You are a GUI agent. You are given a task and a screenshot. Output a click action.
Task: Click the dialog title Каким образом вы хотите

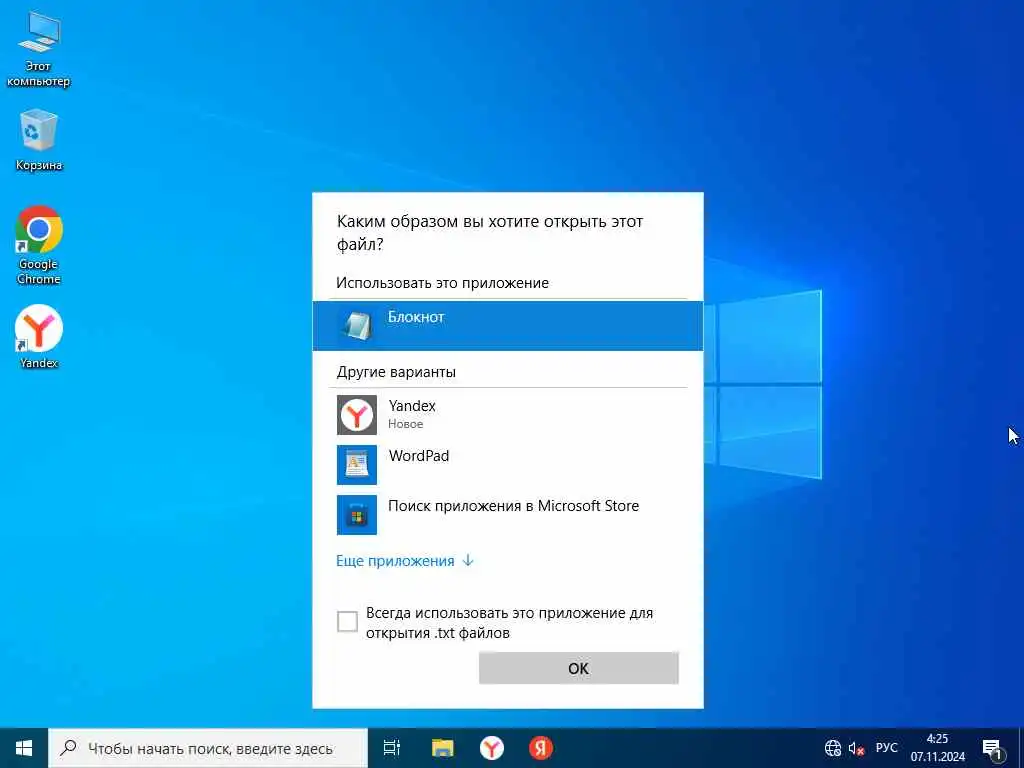(x=490, y=232)
